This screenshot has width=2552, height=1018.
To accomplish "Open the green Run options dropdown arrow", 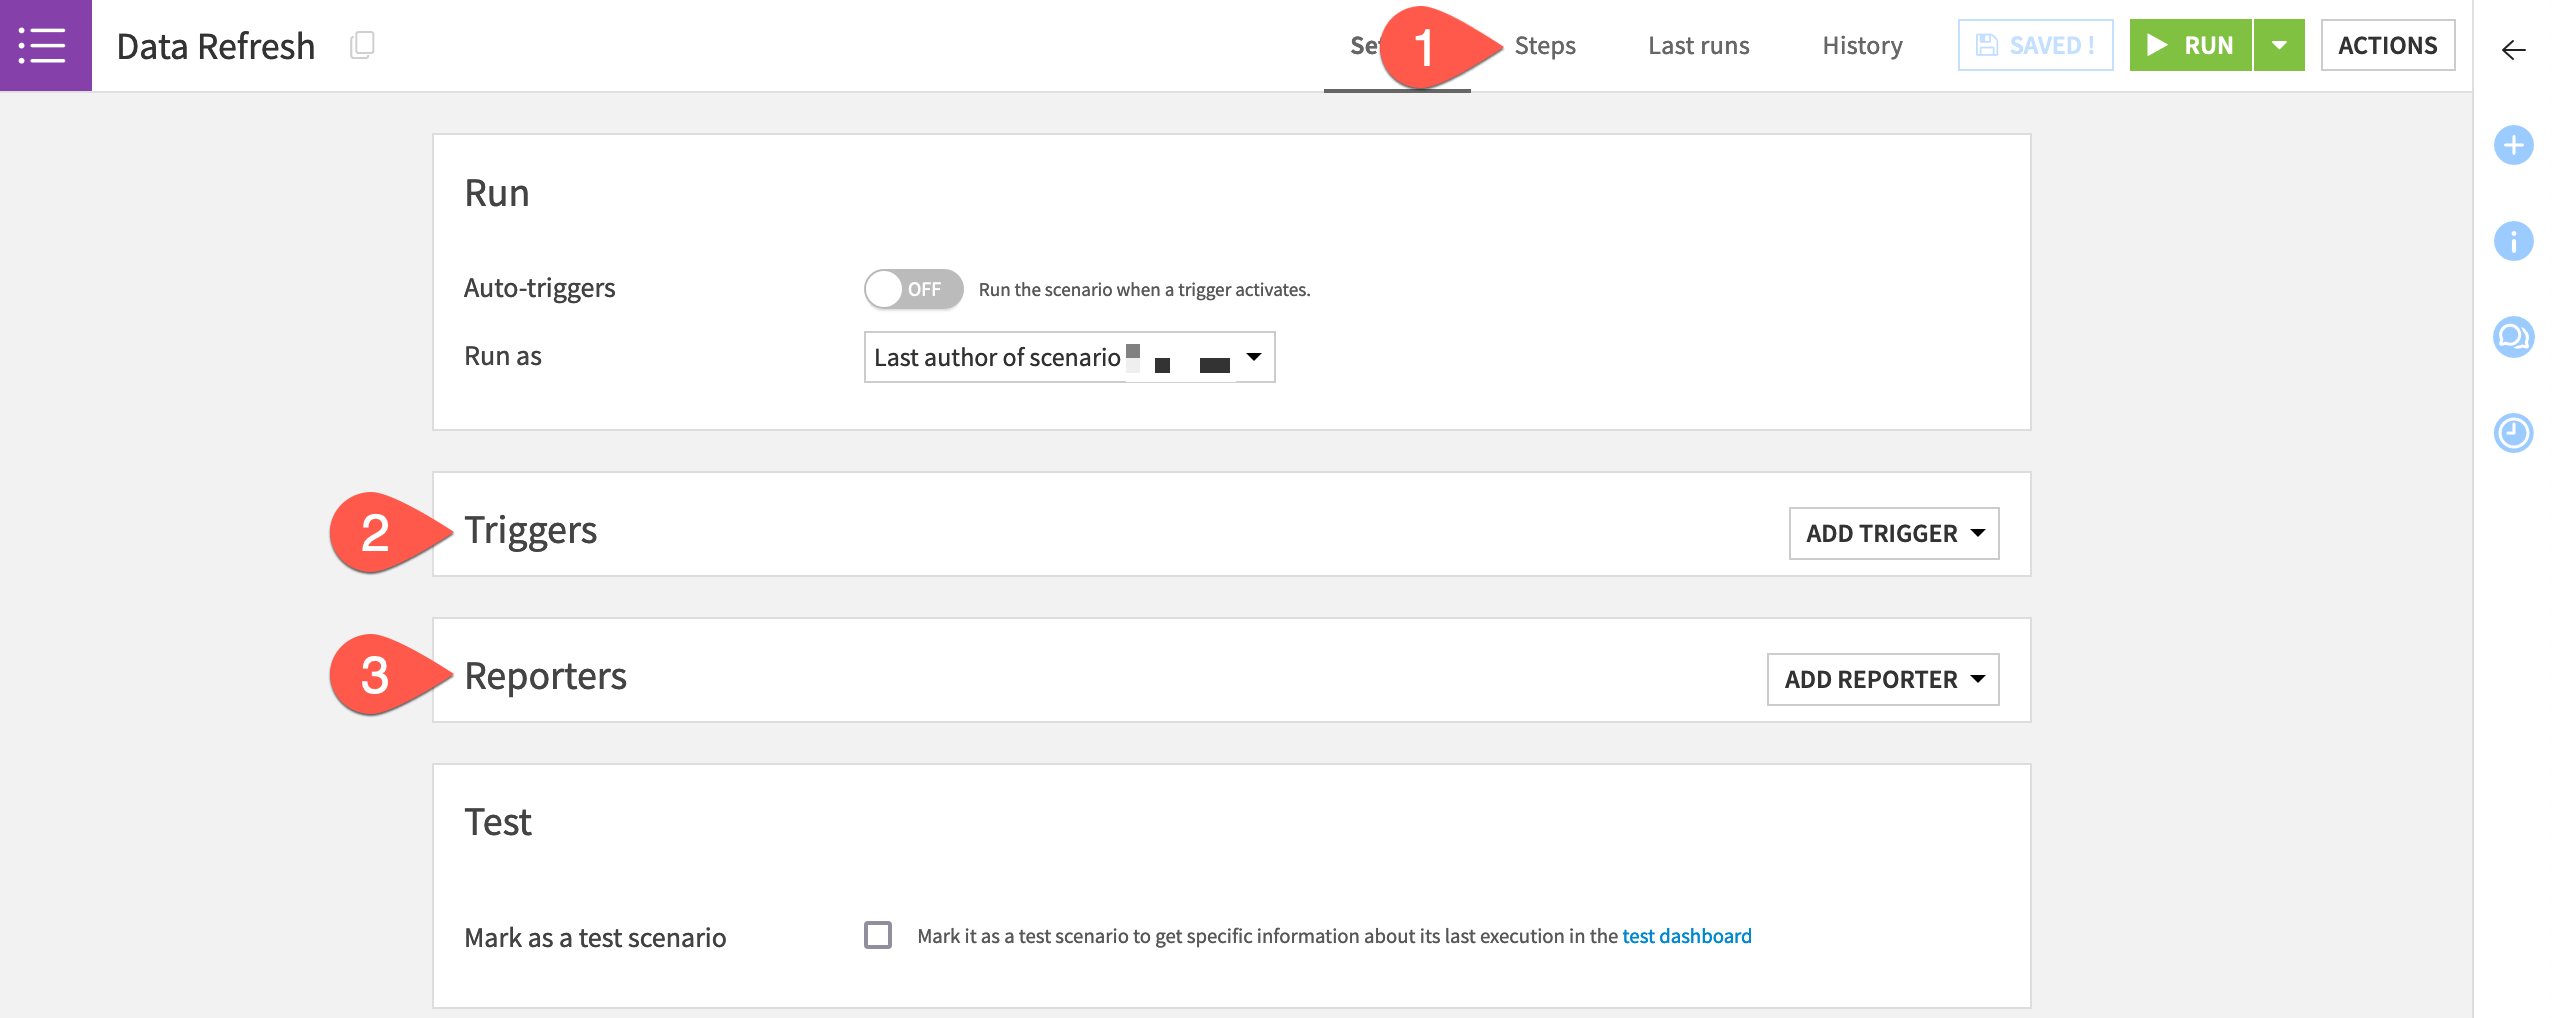I will click(2278, 45).
